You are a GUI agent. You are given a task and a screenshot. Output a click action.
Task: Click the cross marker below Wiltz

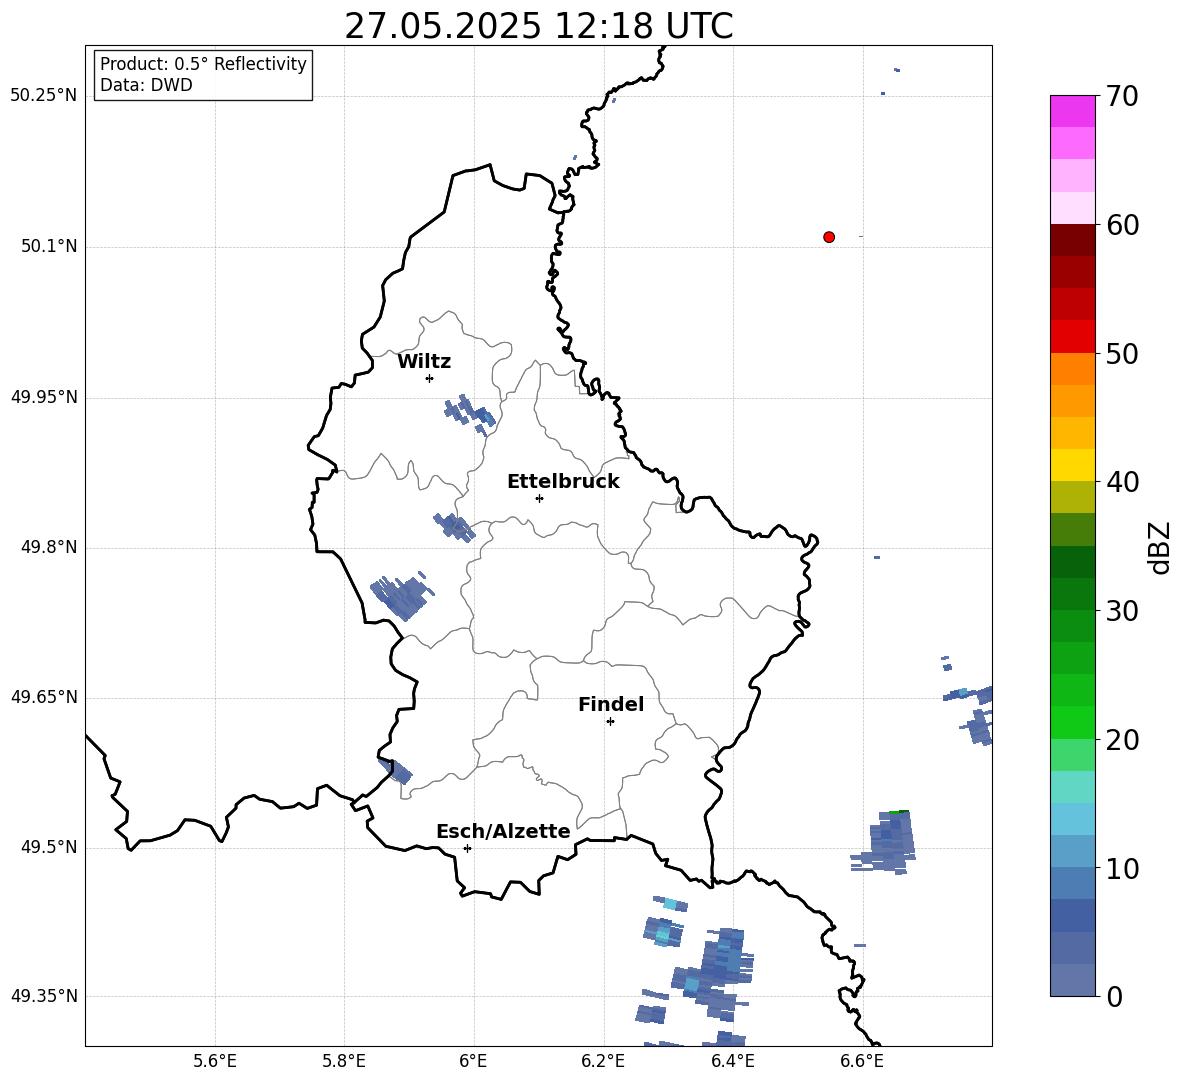[x=430, y=378]
